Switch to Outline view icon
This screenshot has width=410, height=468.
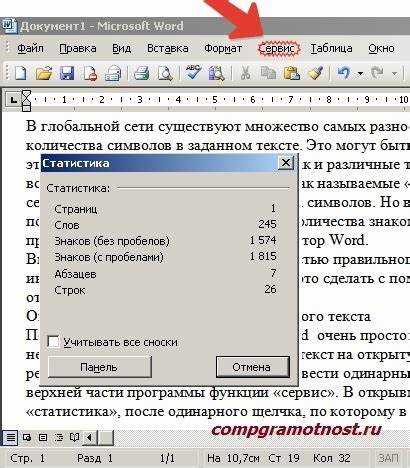pyautogui.click(x=59, y=437)
